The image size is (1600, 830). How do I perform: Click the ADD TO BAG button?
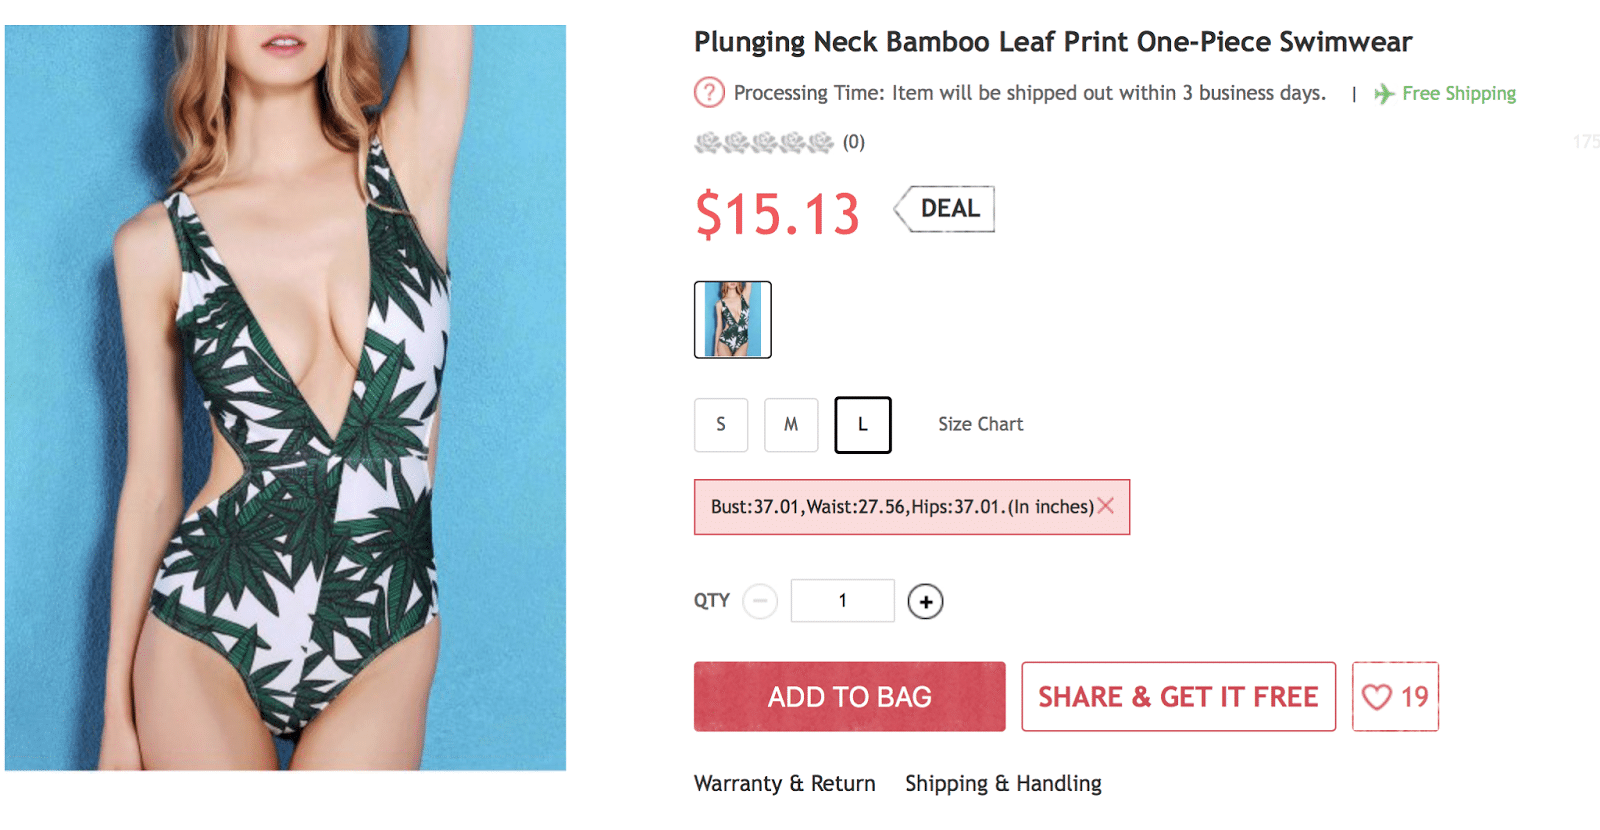pyautogui.click(x=849, y=697)
